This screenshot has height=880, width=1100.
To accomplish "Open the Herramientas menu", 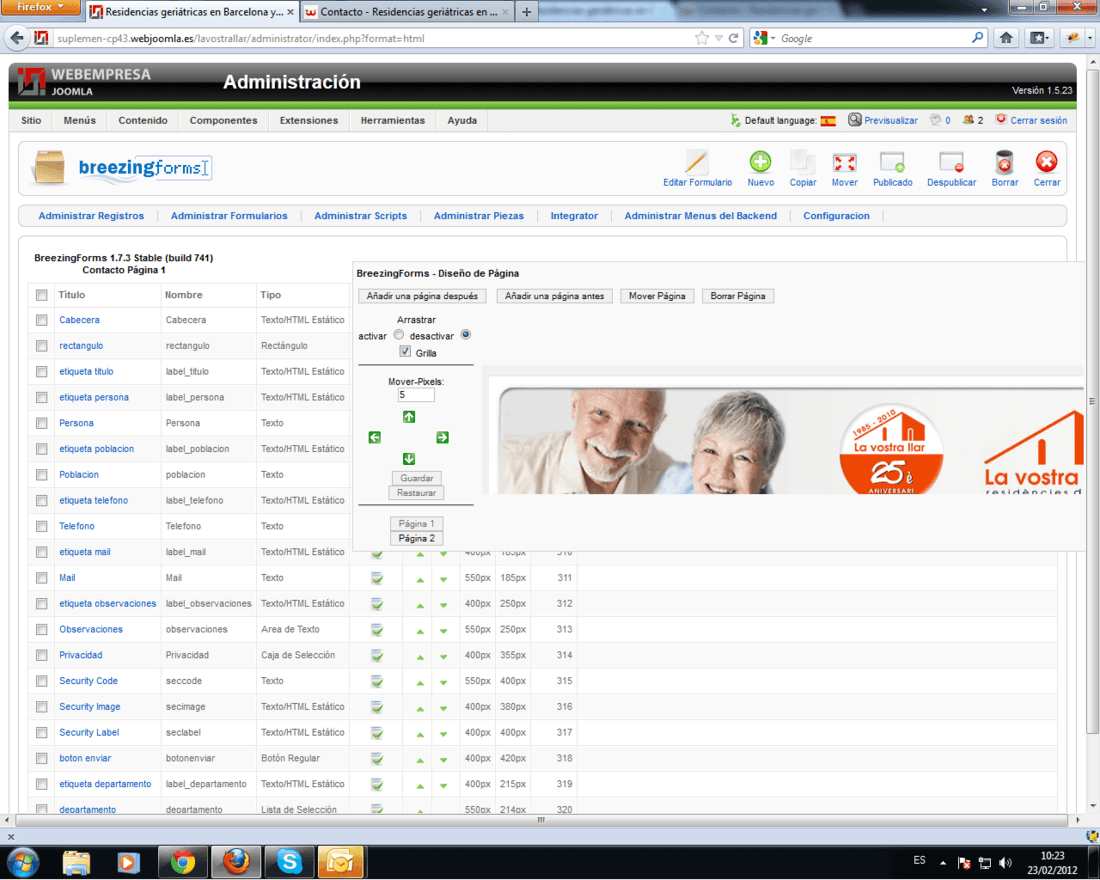I will [x=392, y=121].
